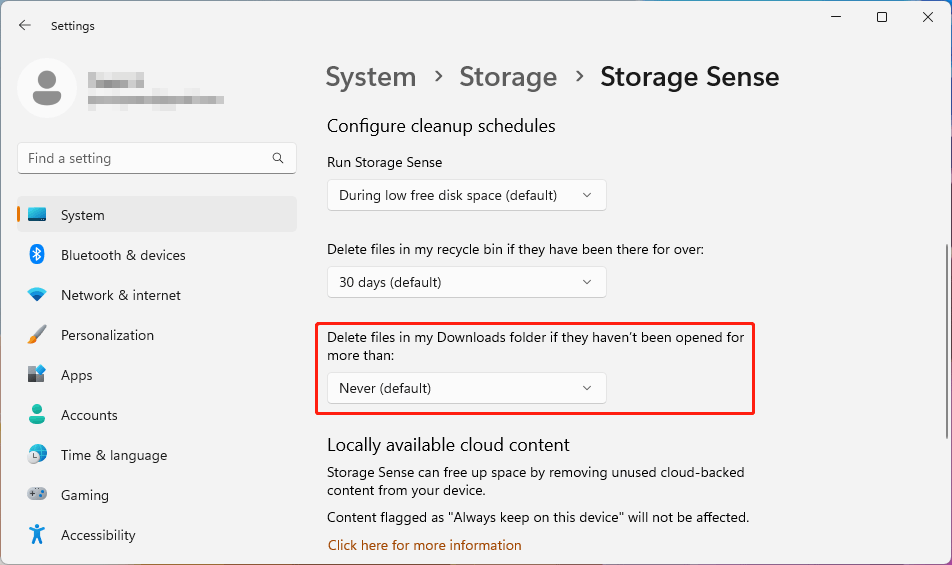Click the Accessibility figure icon
Image resolution: width=952 pixels, height=565 pixels.
[x=37, y=534]
